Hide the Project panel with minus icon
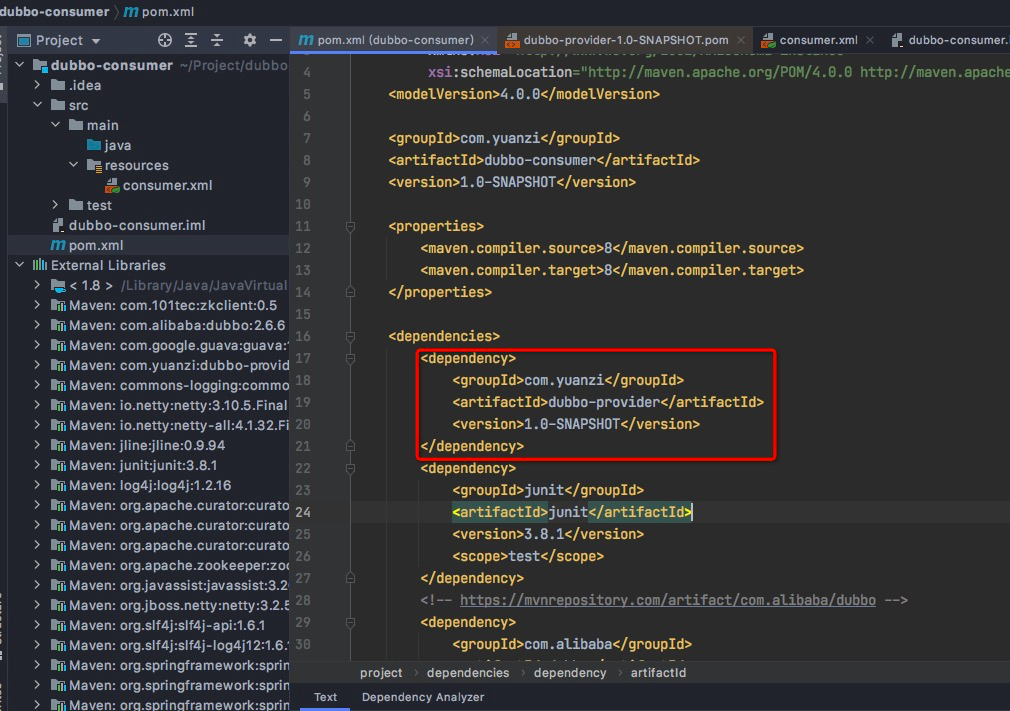 [276, 40]
